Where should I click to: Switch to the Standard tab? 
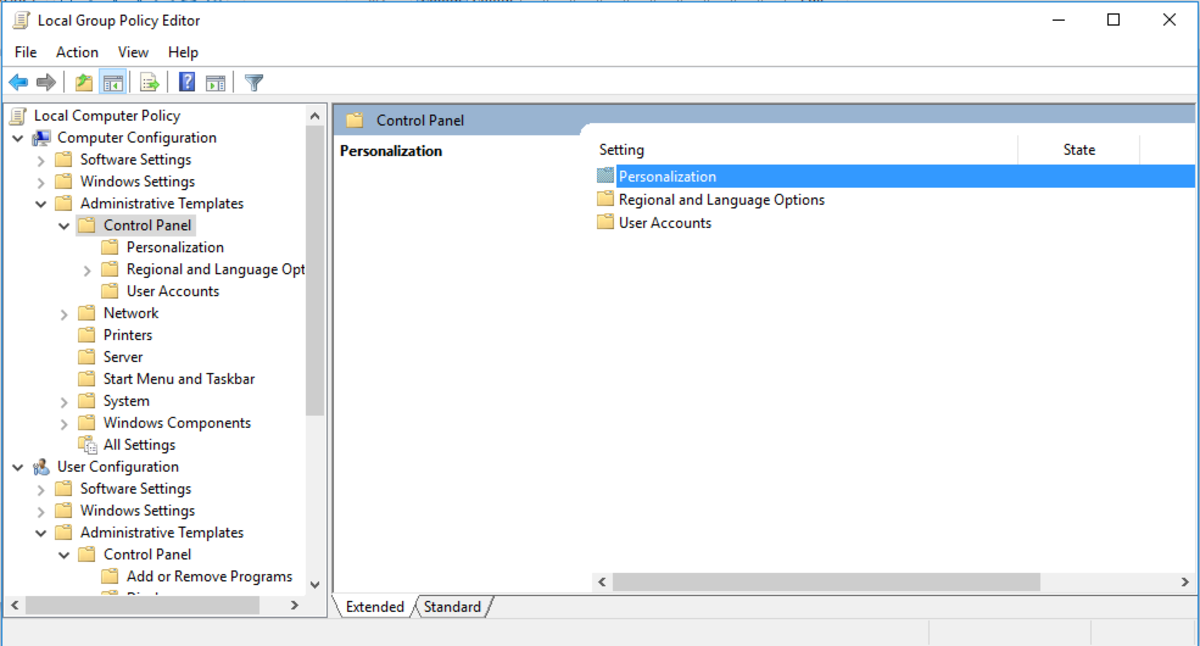pos(452,607)
